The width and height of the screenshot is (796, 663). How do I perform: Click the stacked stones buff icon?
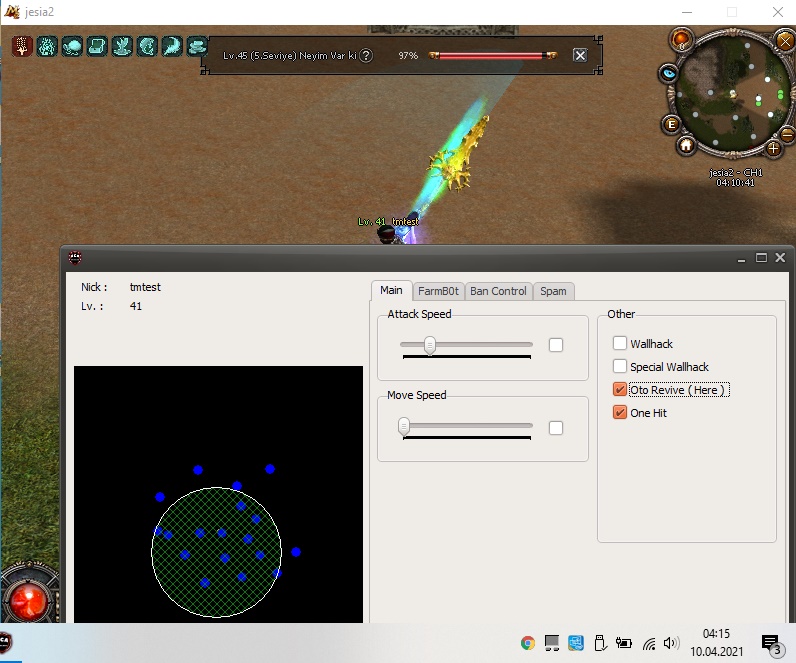coord(197,46)
